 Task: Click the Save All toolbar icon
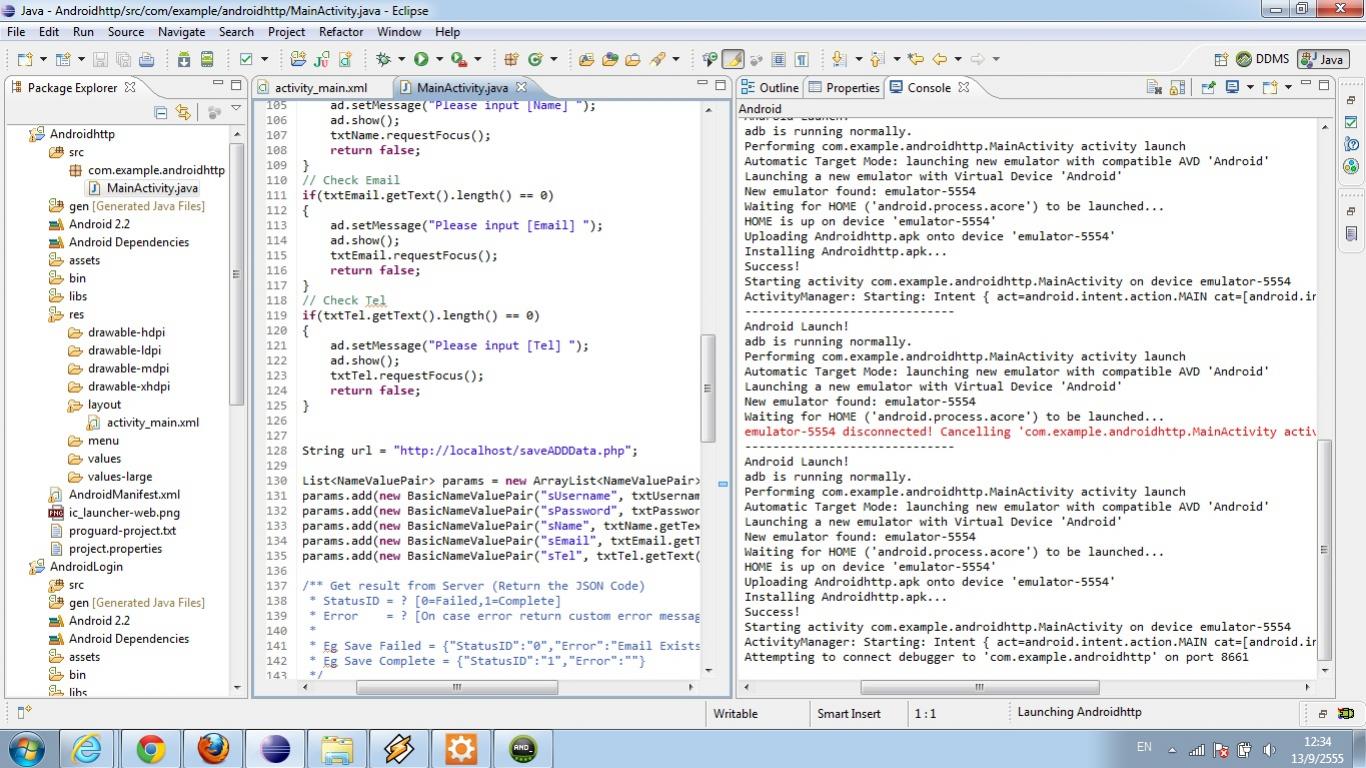pos(123,59)
